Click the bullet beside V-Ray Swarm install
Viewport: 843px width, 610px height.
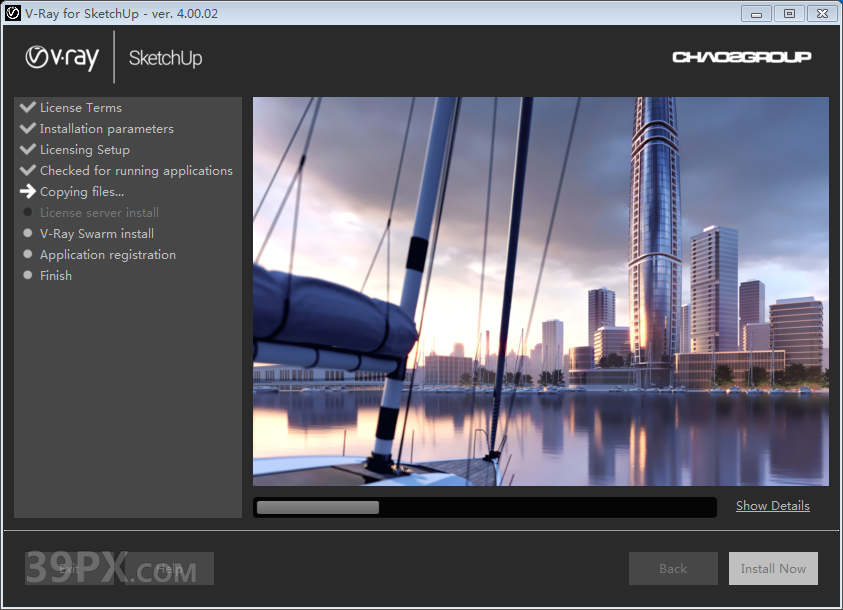click(27, 233)
